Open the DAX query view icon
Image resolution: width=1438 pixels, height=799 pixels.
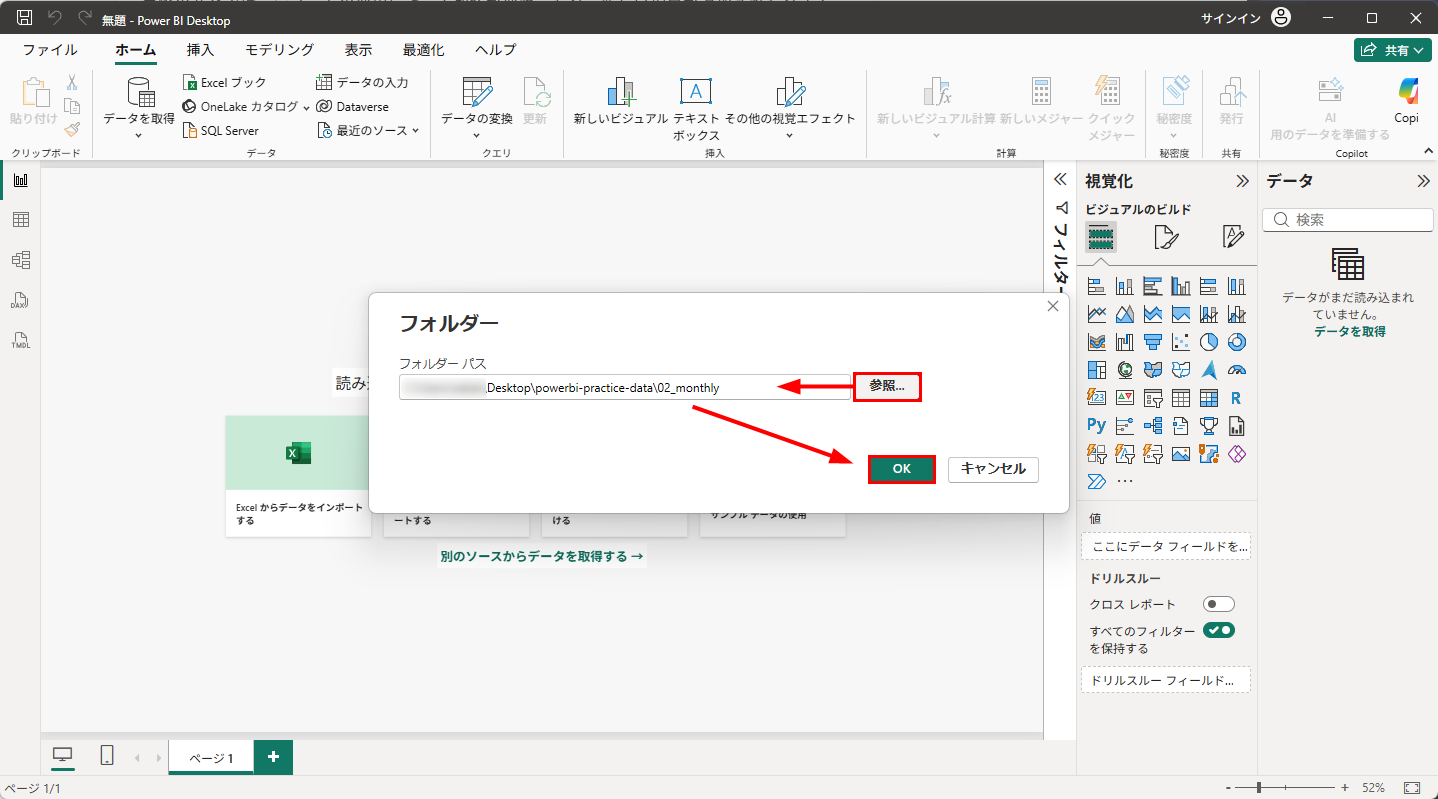[20, 300]
